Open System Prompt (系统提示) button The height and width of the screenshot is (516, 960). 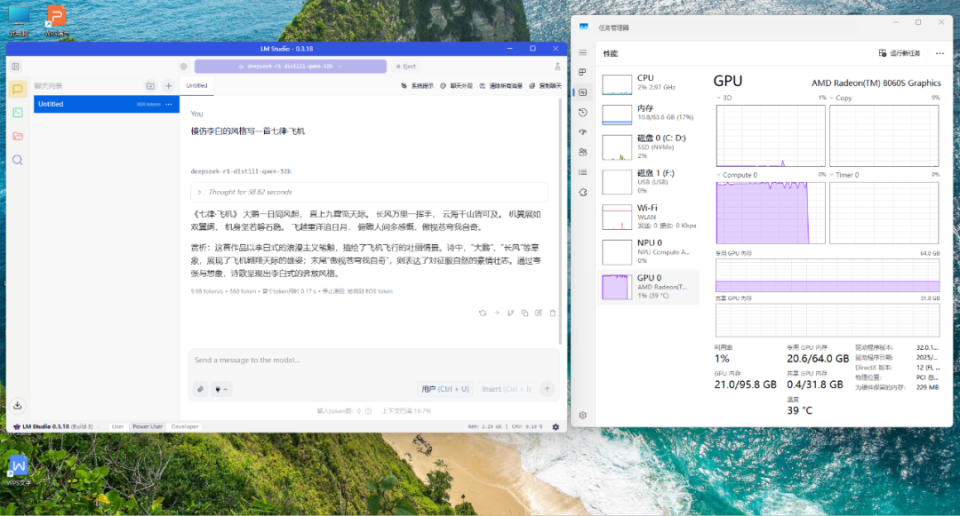point(418,86)
